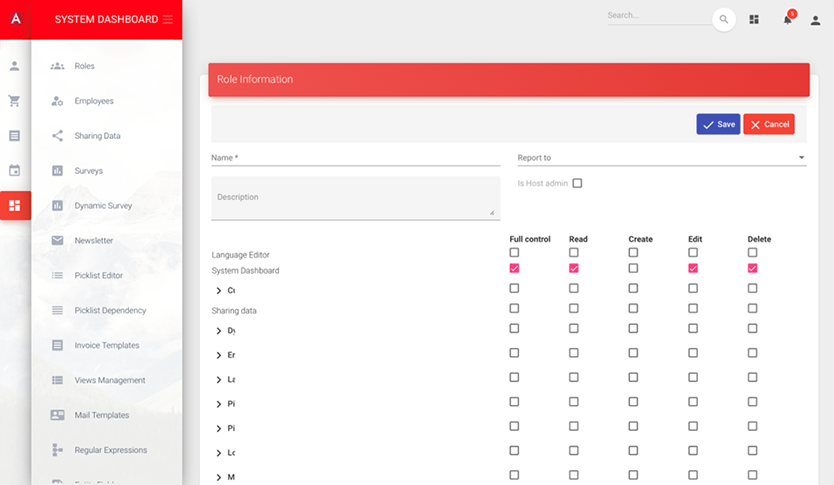Image resolution: width=834 pixels, height=485 pixels.
Task: Click the apps grid icon in header
Action: (754, 20)
